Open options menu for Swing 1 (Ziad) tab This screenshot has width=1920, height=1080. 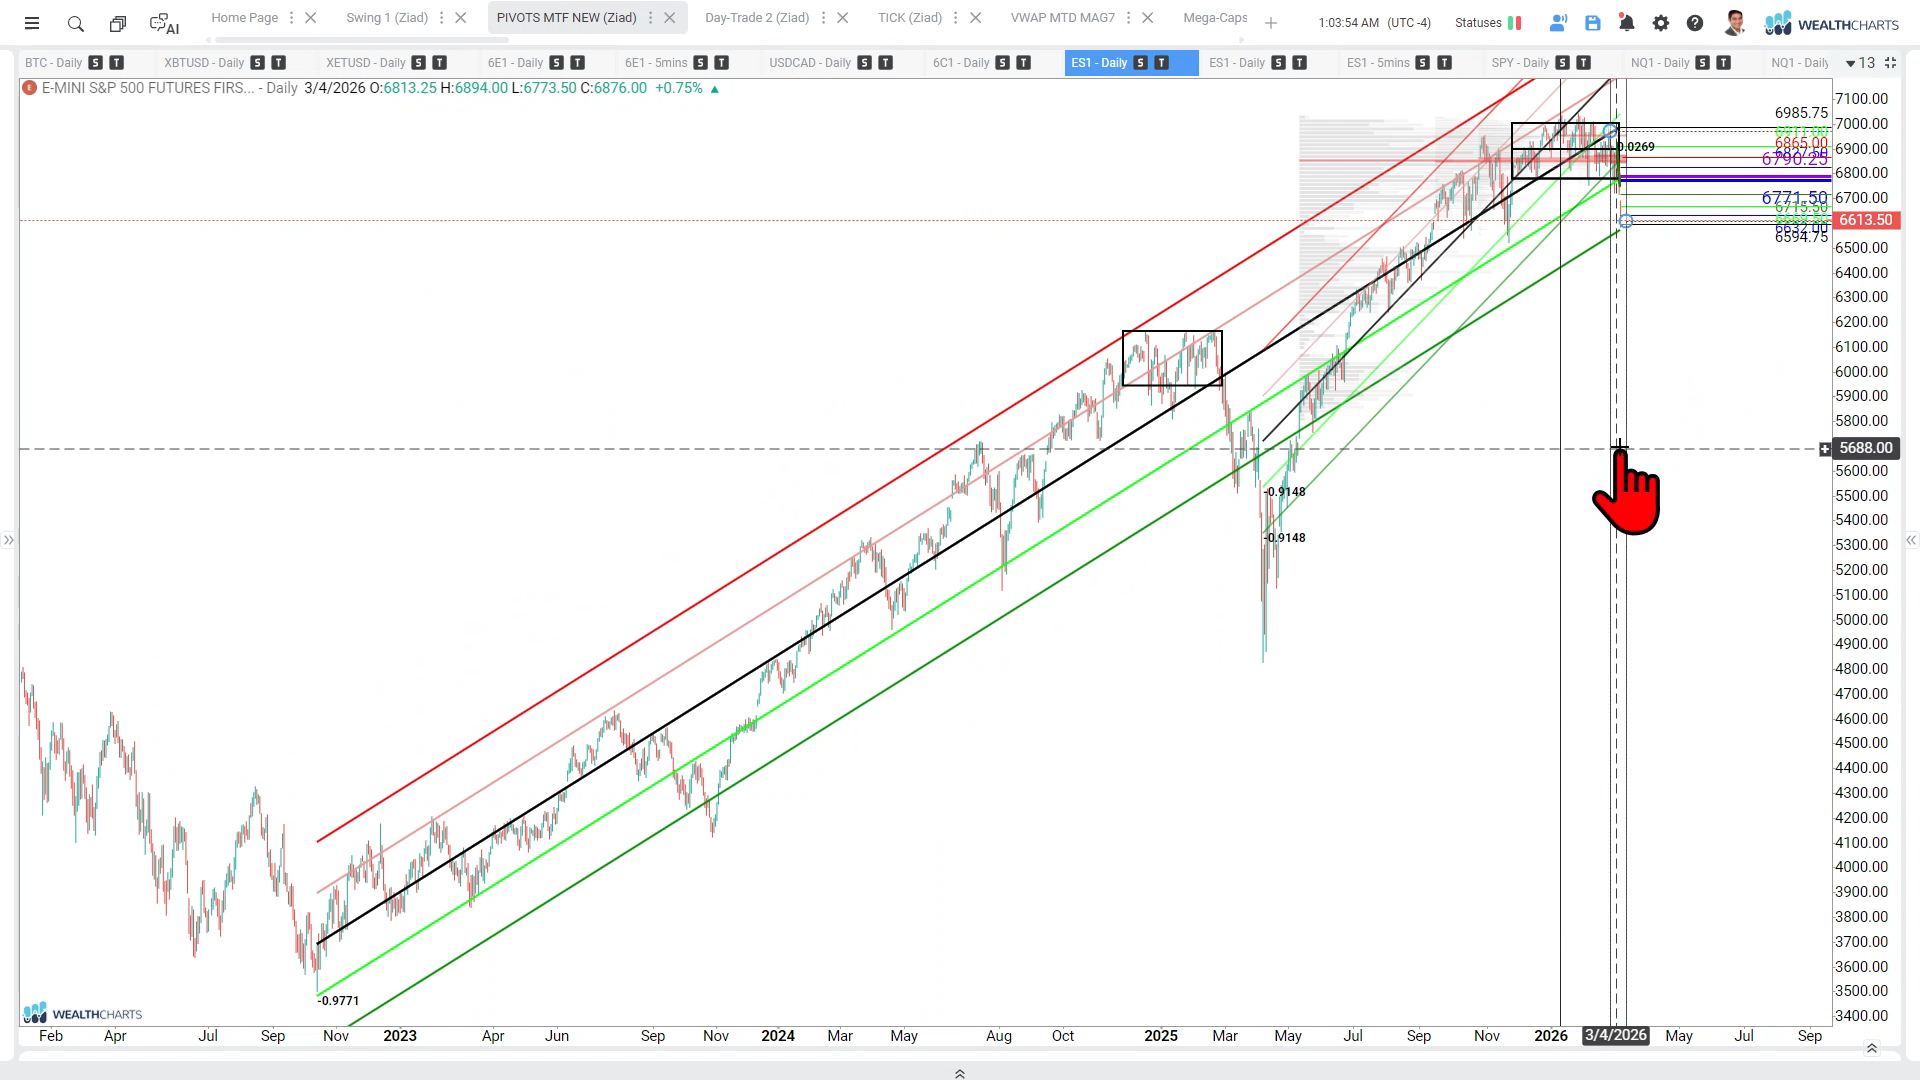[x=441, y=18]
